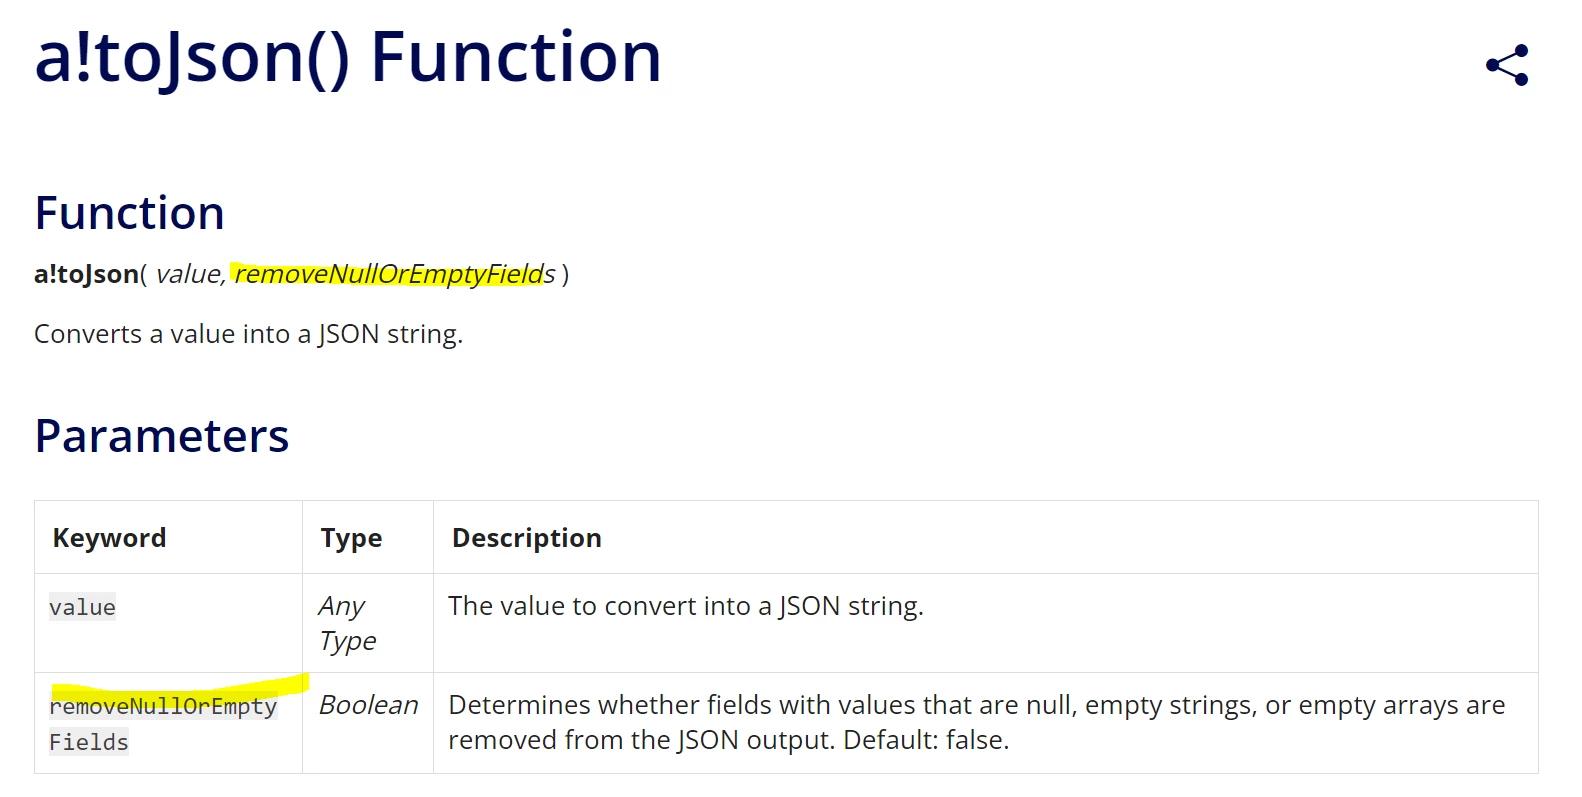1582x797 pixels.
Task: Click the text Default: false
Action: coord(926,740)
